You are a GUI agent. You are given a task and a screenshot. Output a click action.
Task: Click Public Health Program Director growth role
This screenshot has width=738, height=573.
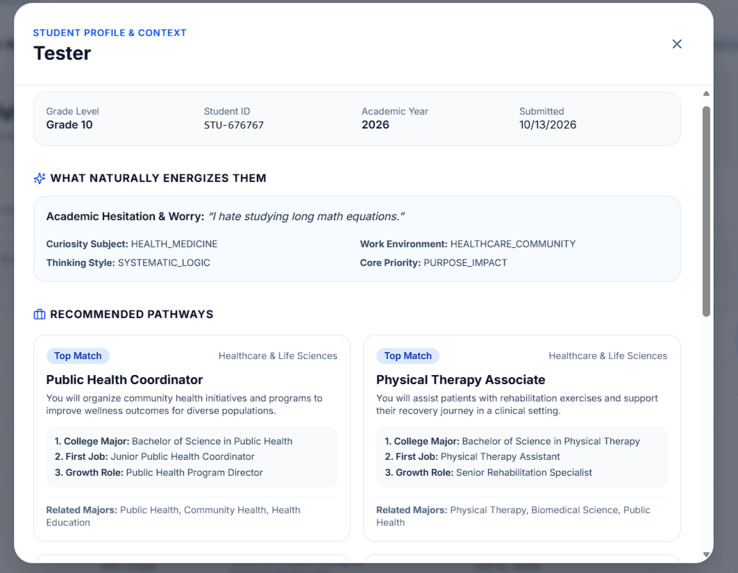(x=194, y=472)
